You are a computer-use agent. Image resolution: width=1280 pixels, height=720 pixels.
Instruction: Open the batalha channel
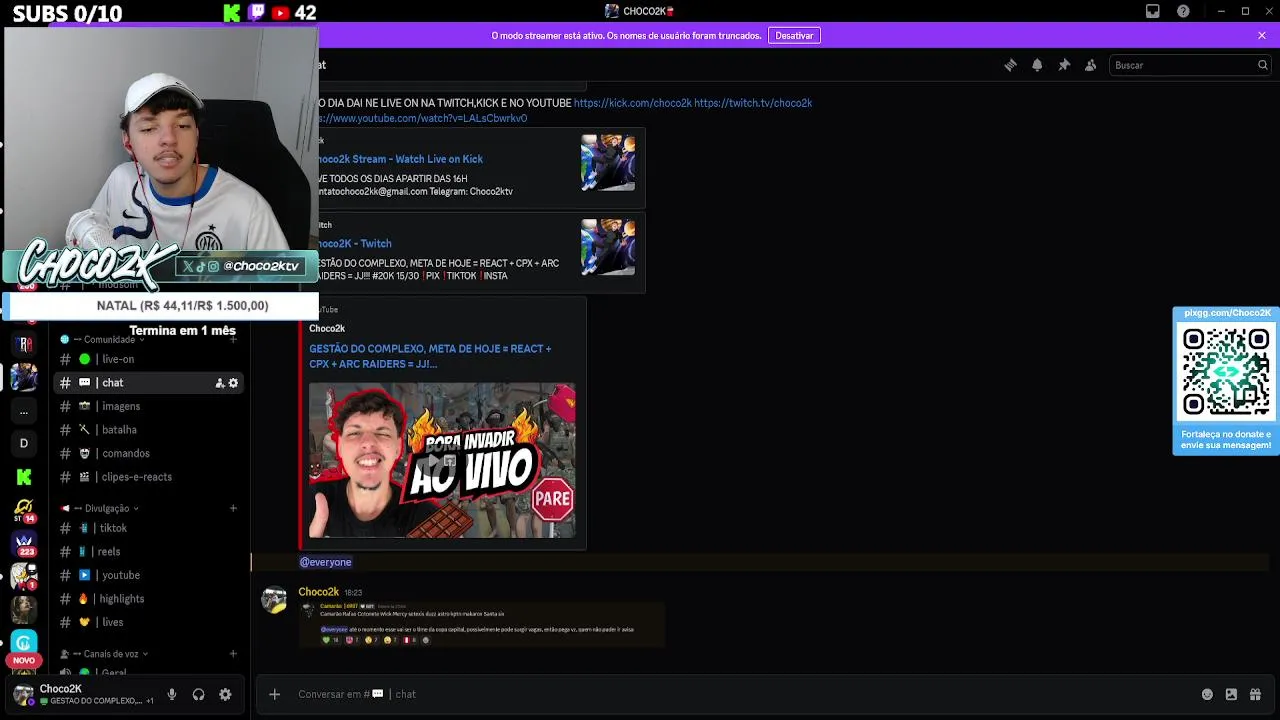(x=150, y=430)
